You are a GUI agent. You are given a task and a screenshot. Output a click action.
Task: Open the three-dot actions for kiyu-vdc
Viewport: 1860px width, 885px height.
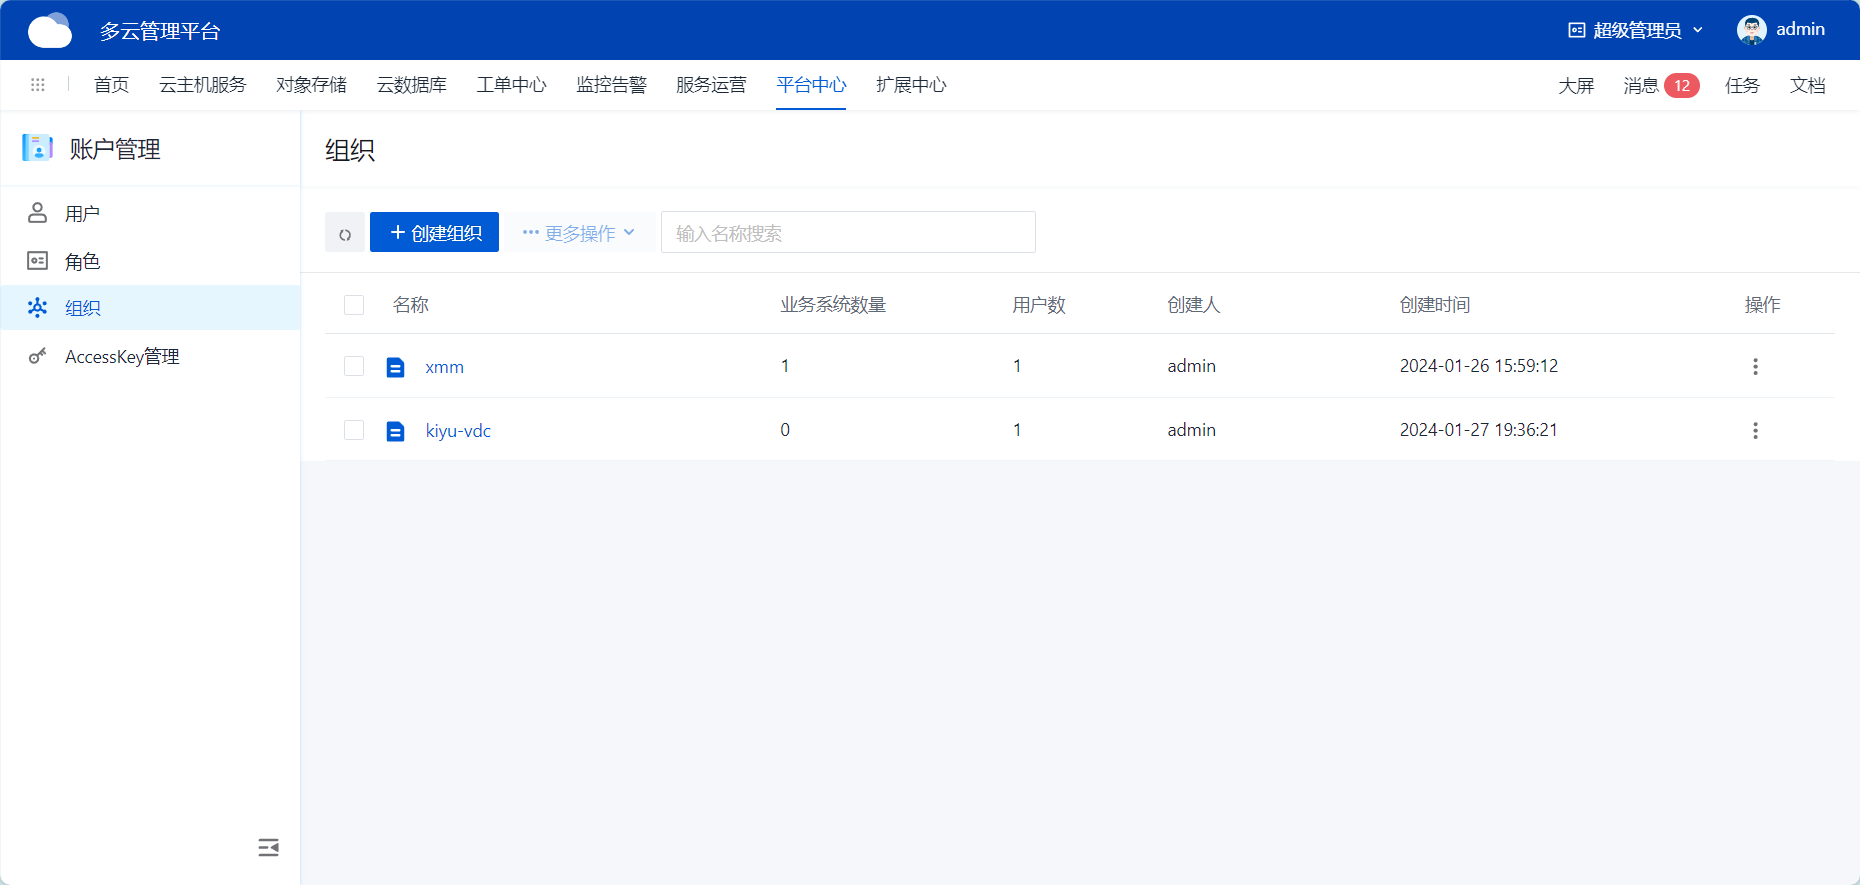point(1754,430)
